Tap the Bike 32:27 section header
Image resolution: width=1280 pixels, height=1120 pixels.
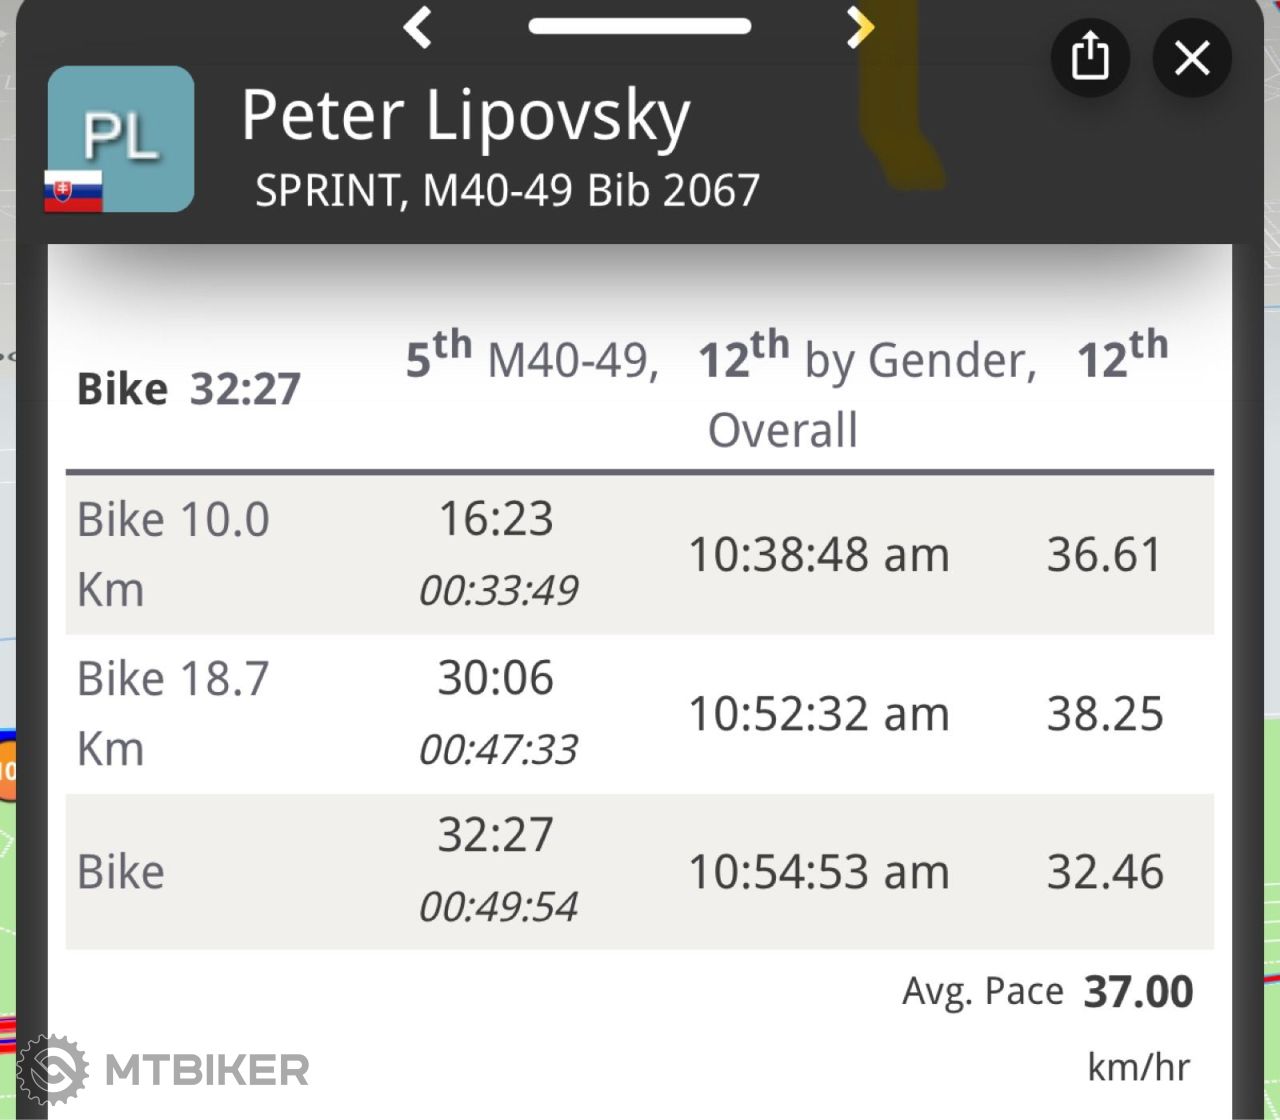[189, 389]
